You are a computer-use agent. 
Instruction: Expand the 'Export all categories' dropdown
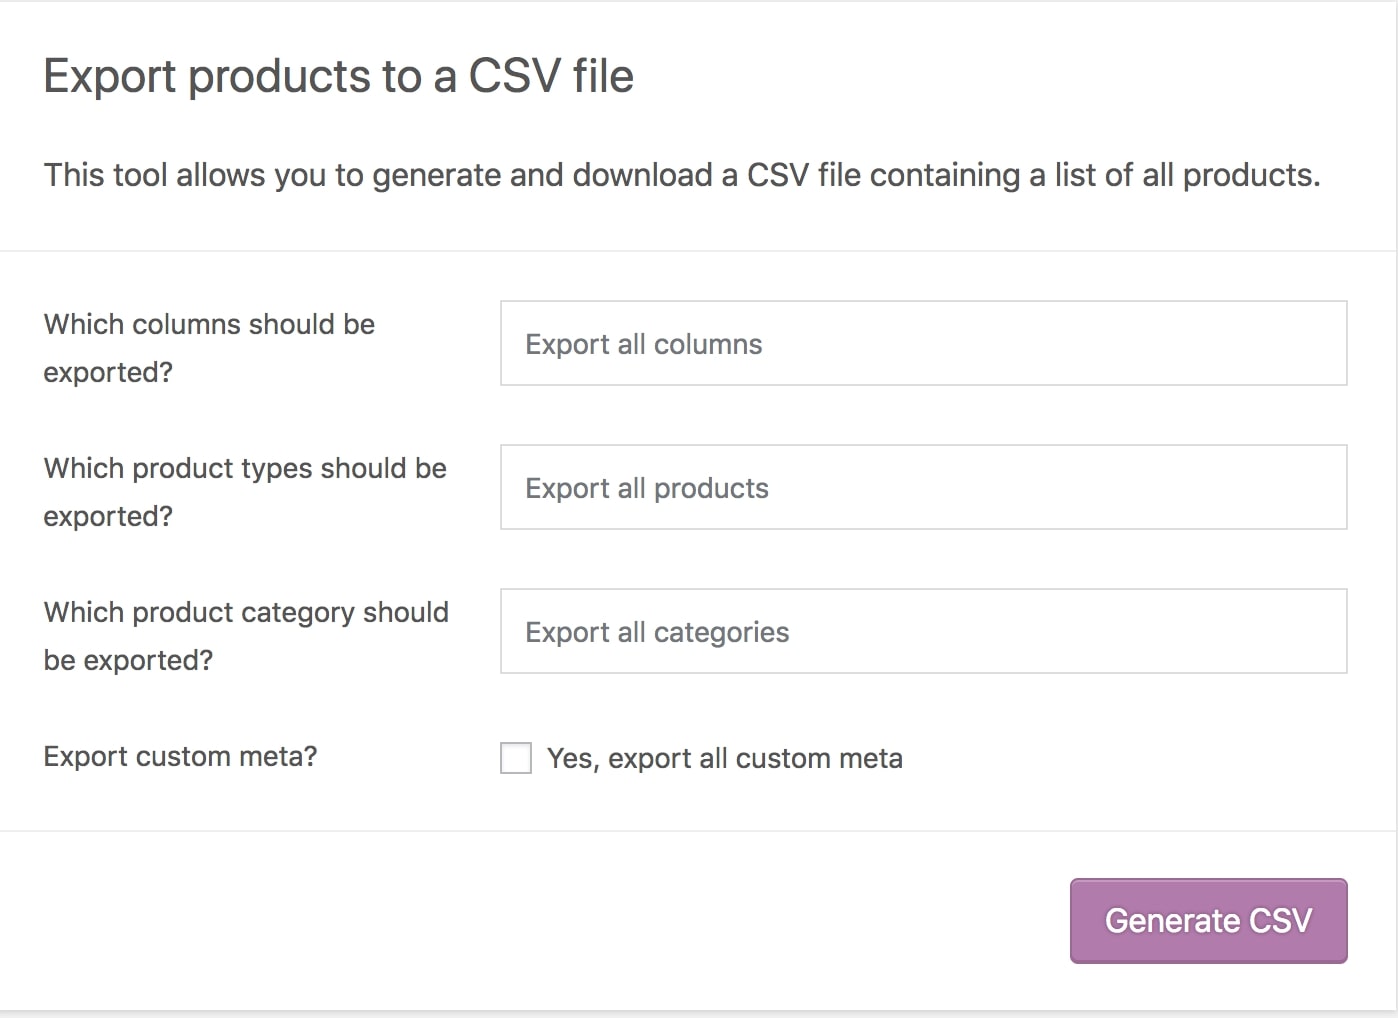[922, 631]
